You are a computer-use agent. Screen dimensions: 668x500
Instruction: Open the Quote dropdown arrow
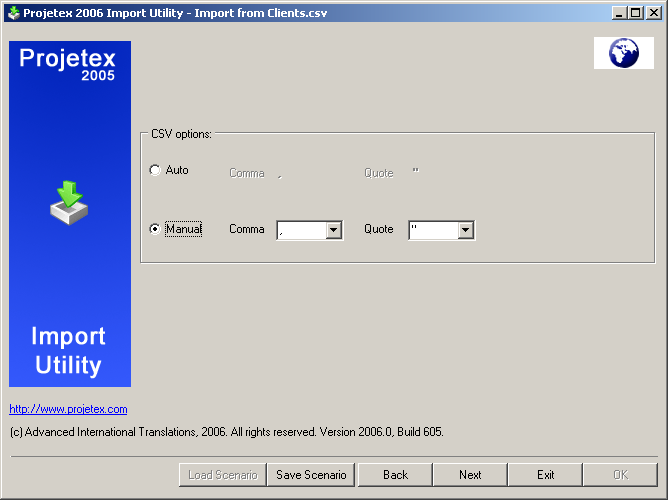point(466,230)
